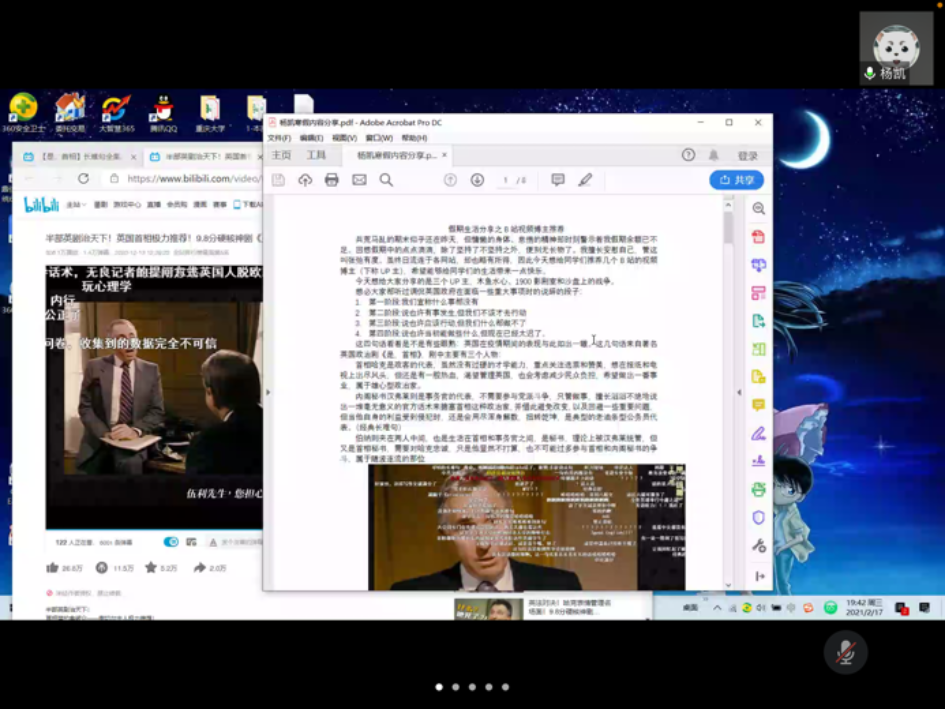Add a comment using speech bubble icon
The image size is (945, 709).
coord(558,180)
